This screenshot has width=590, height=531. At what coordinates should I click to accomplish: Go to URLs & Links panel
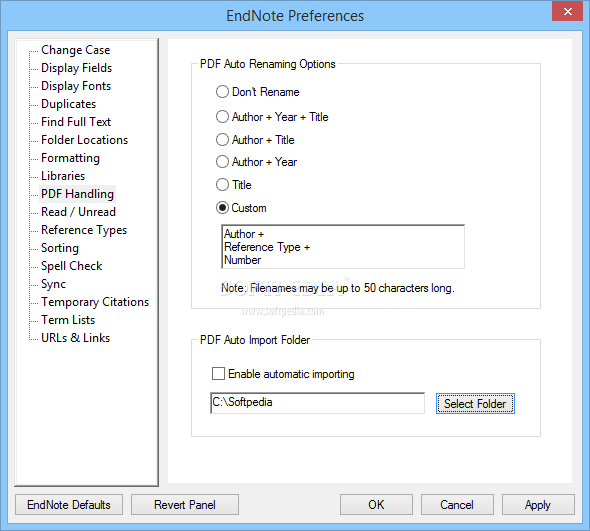coord(76,338)
